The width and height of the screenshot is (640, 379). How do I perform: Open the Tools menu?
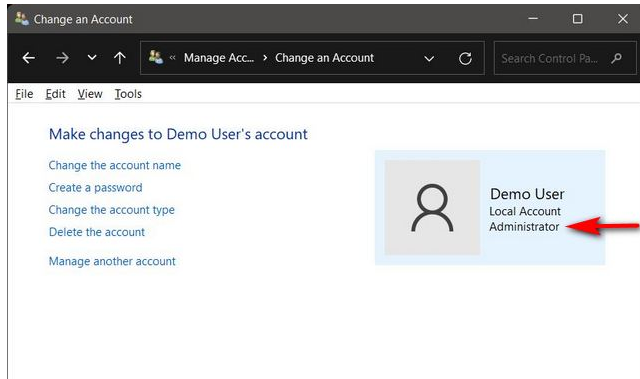(x=128, y=94)
